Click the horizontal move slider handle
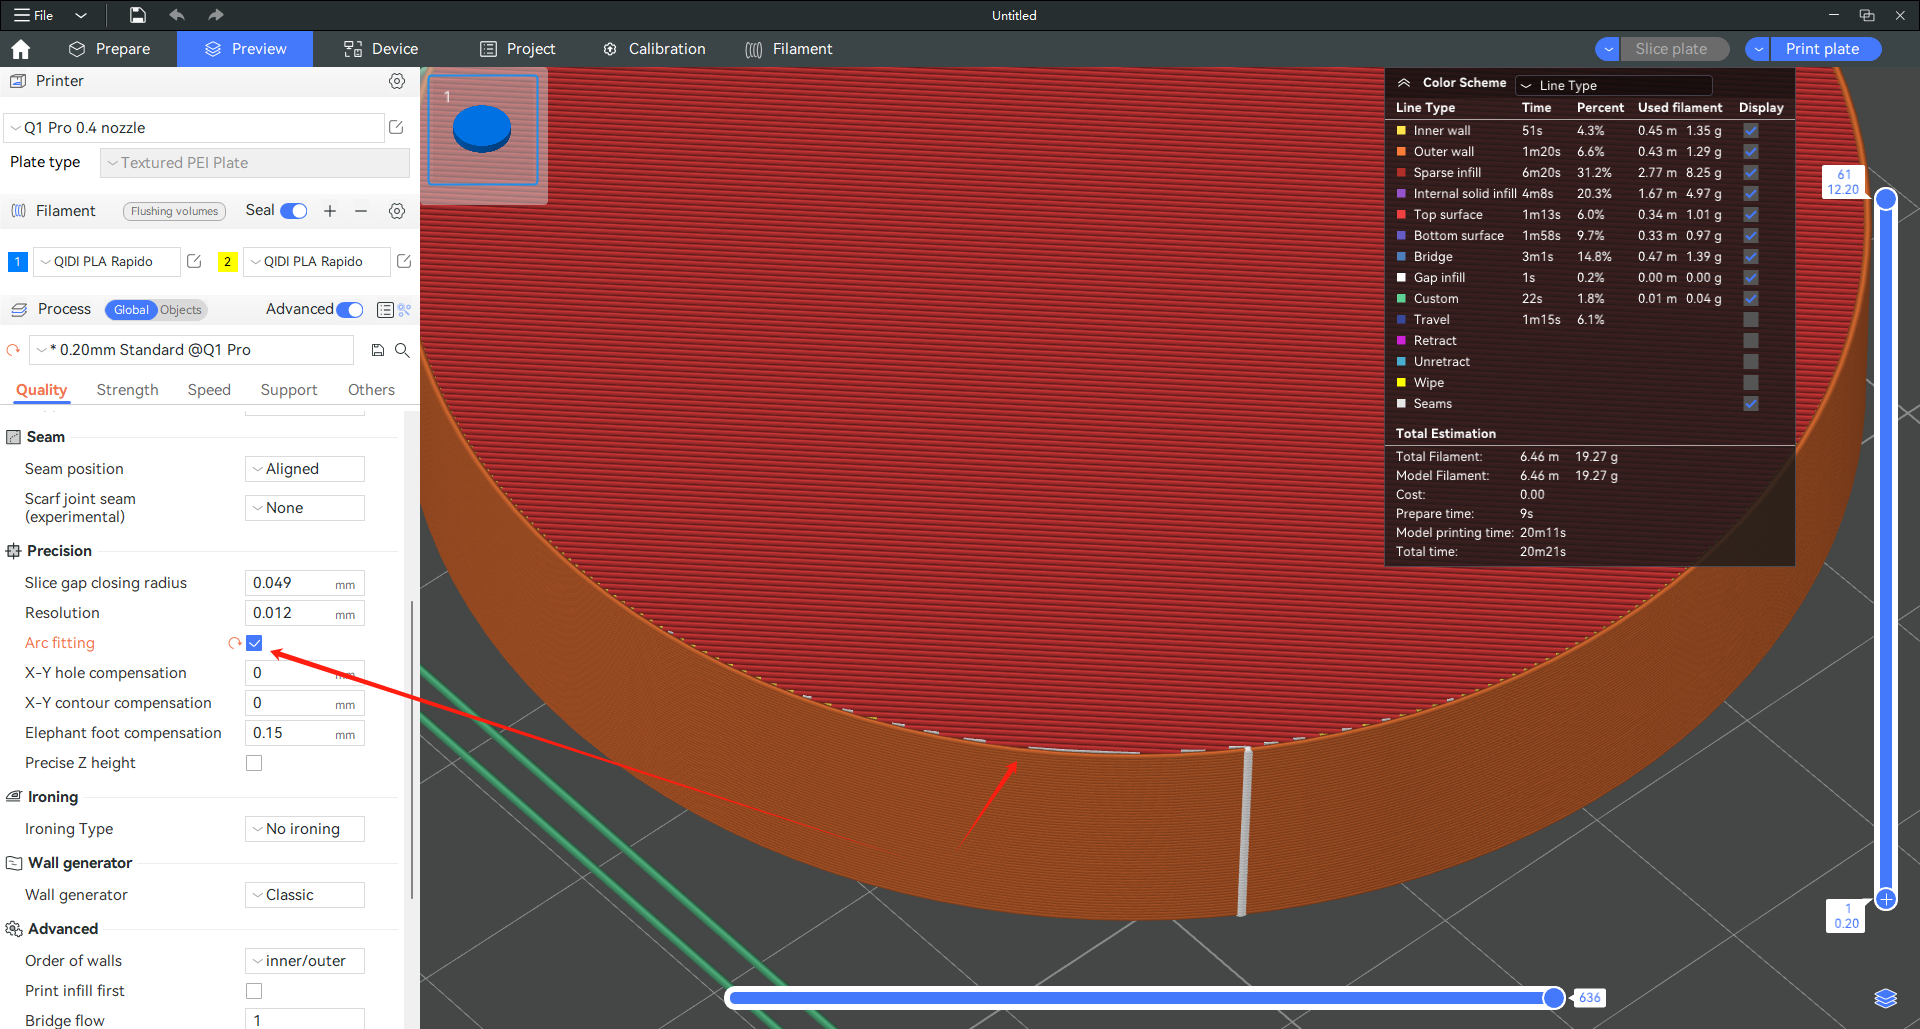This screenshot has width=1920, height=1029. (1553, 997)
